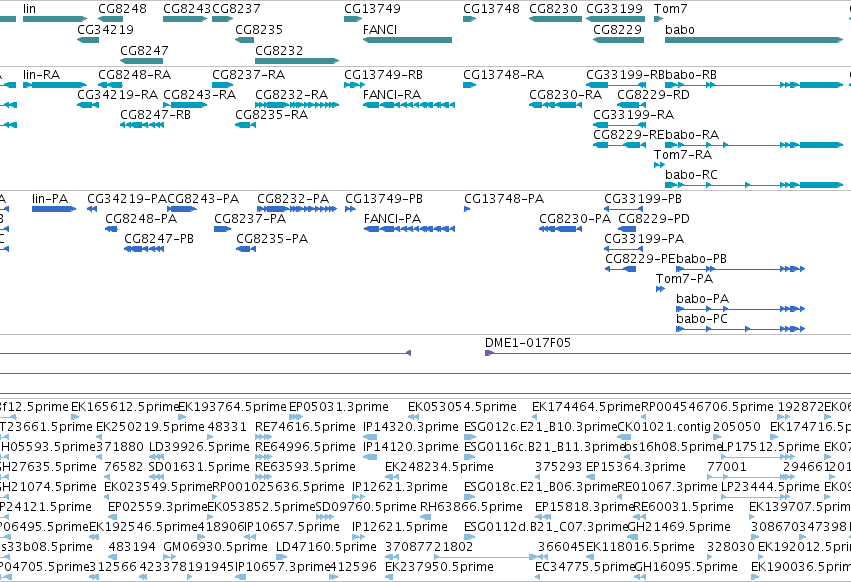
Task: Click EST EP05031.3prime
Action: click(339, 407)
